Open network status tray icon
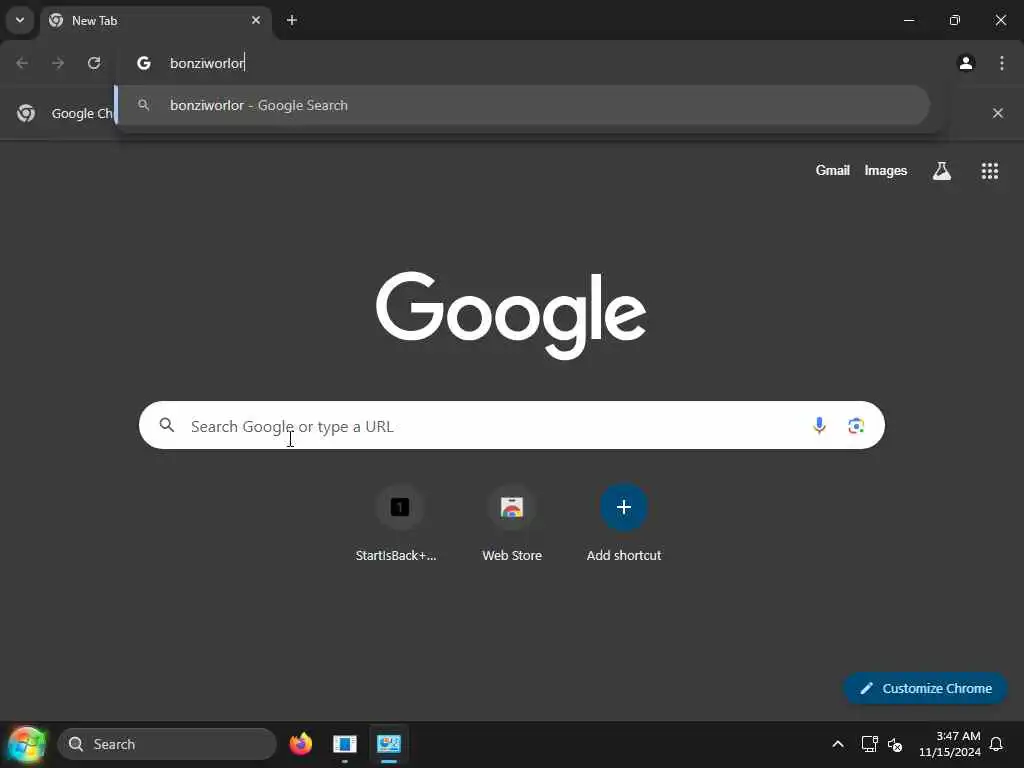The width and height of the screenshot is (1024, 768). pyautogui.click(x=869, y=744)
